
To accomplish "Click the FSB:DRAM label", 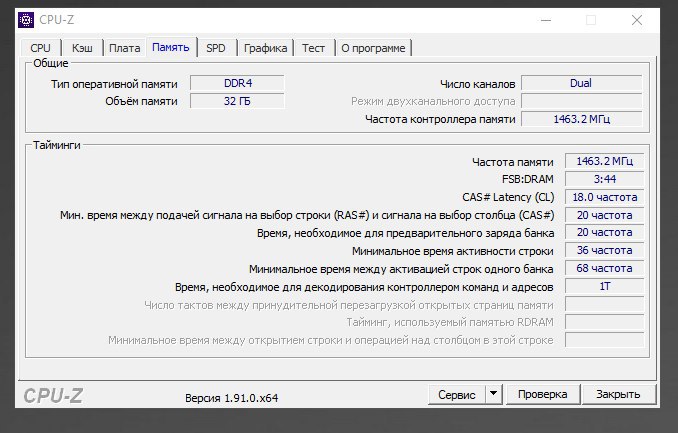I will point(528,179).
